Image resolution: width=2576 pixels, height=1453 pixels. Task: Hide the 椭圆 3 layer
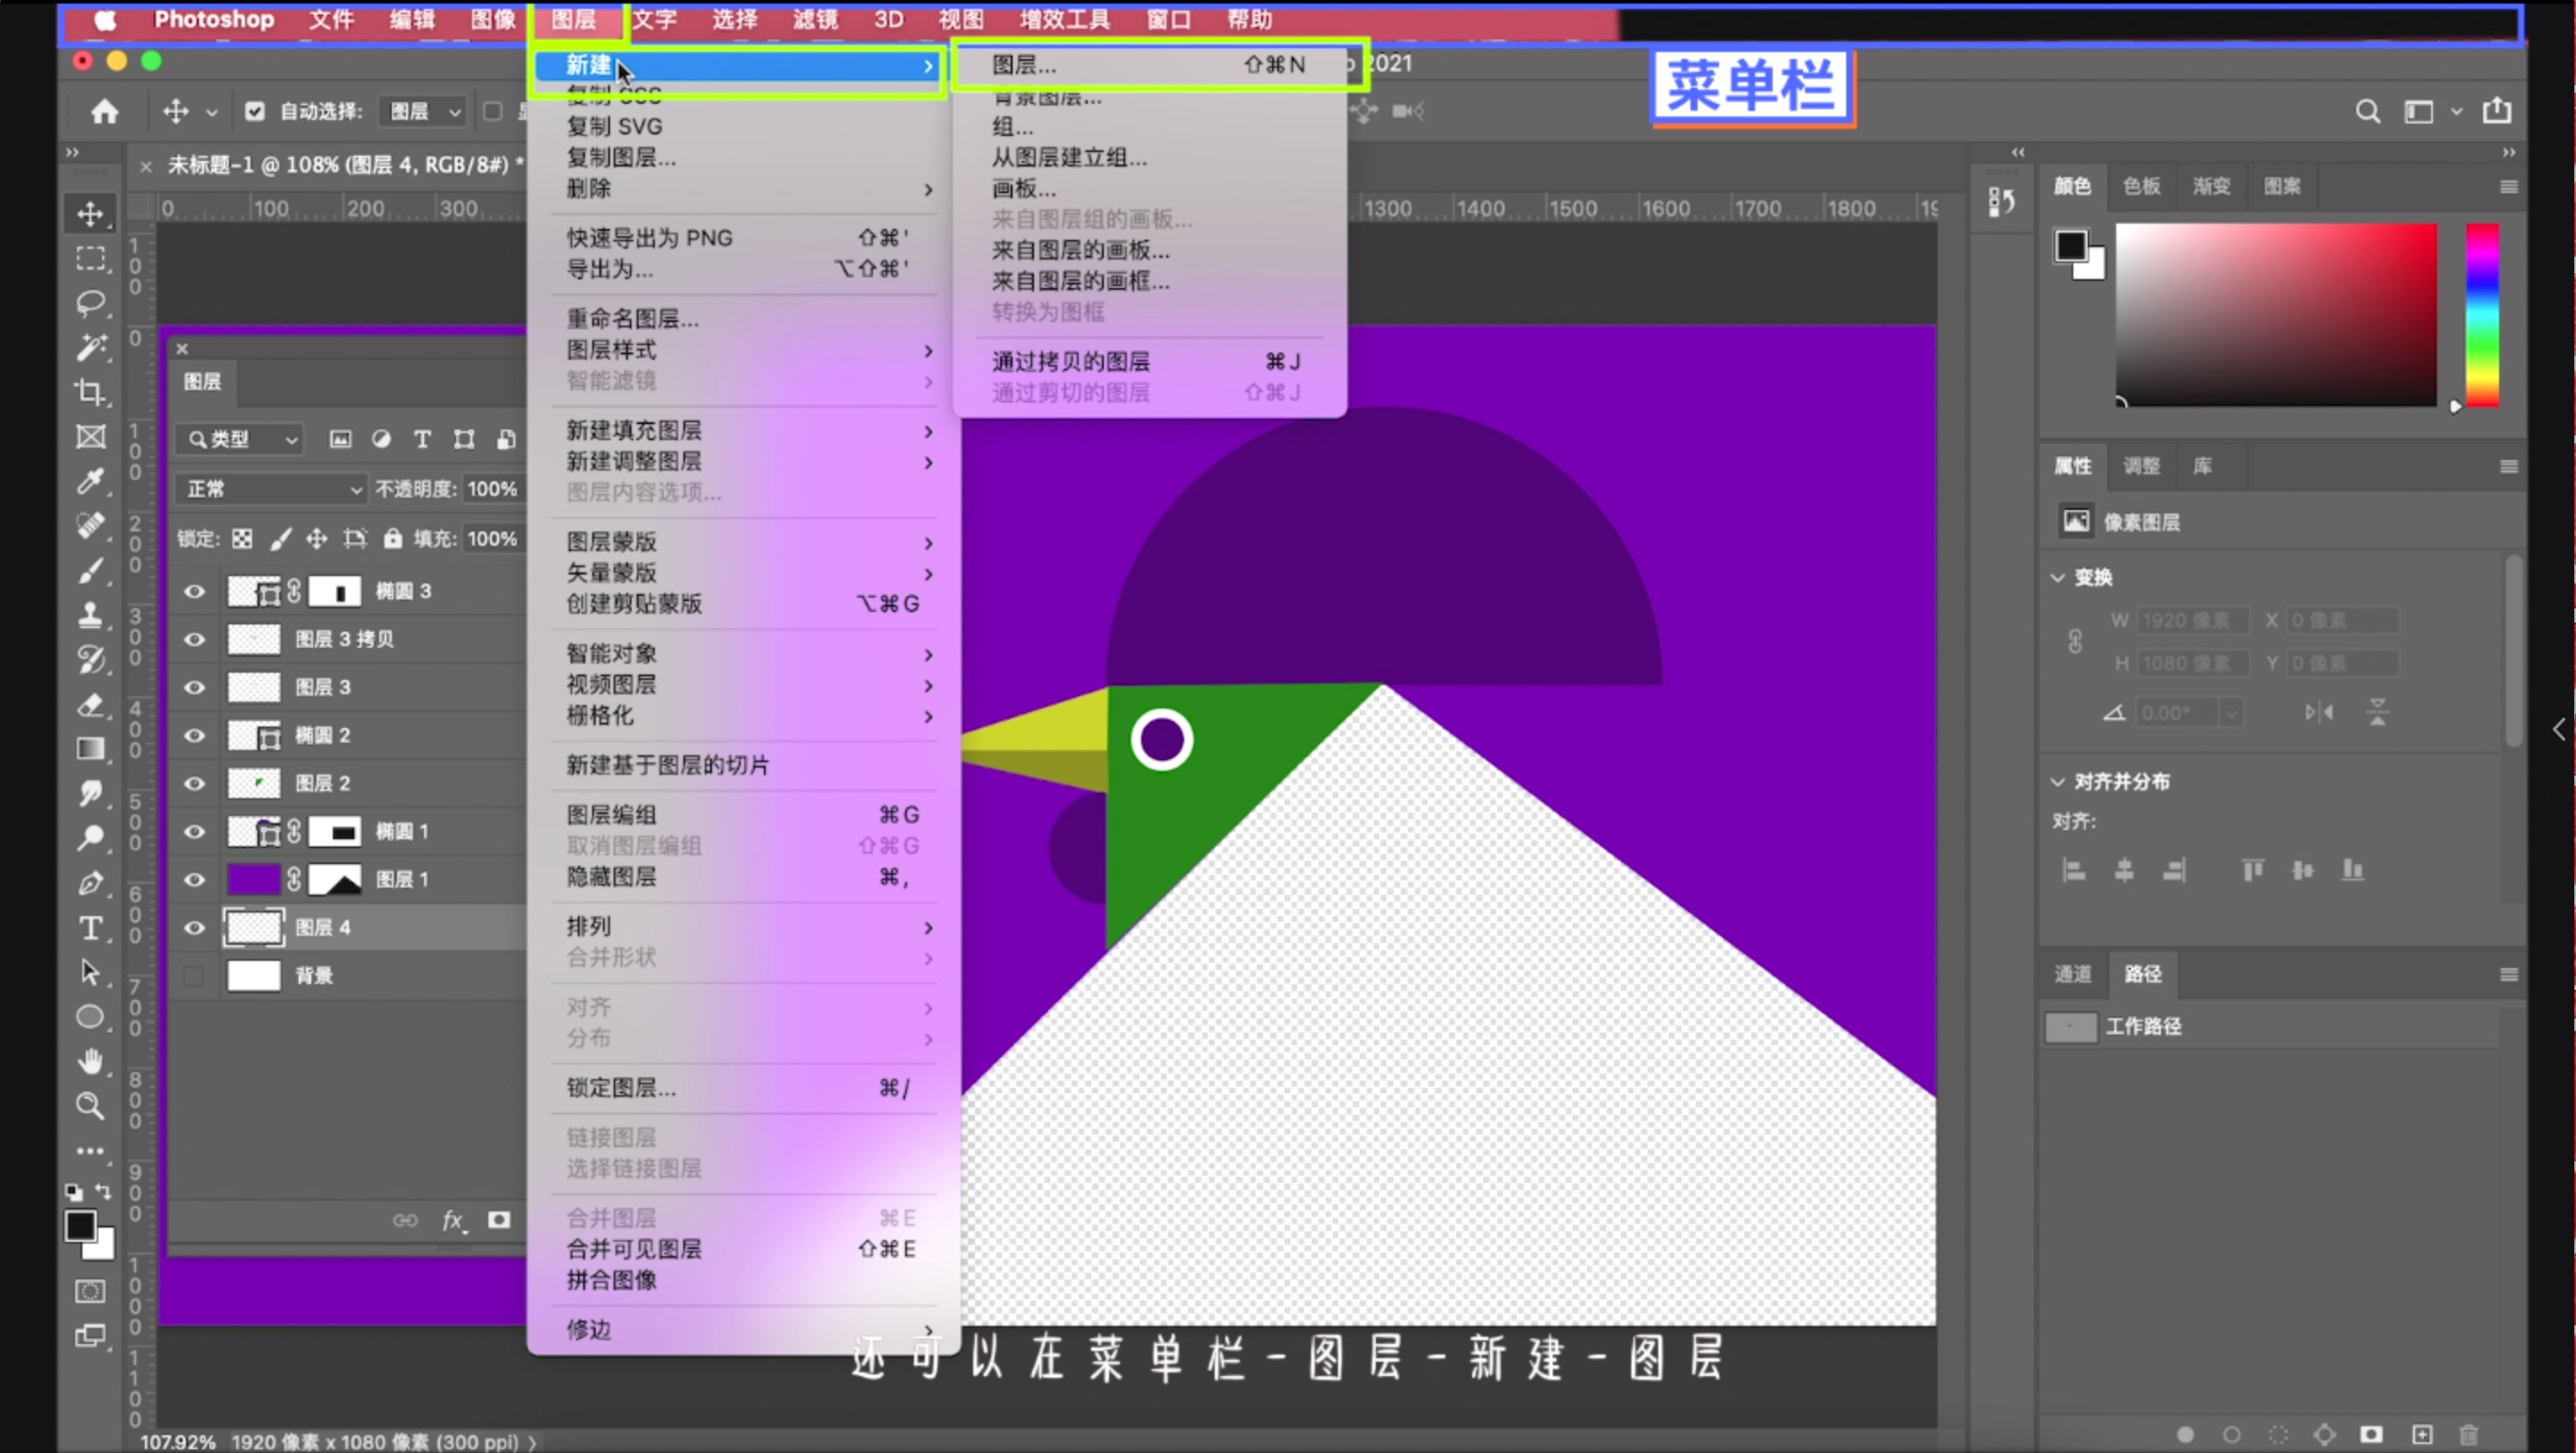195,590
